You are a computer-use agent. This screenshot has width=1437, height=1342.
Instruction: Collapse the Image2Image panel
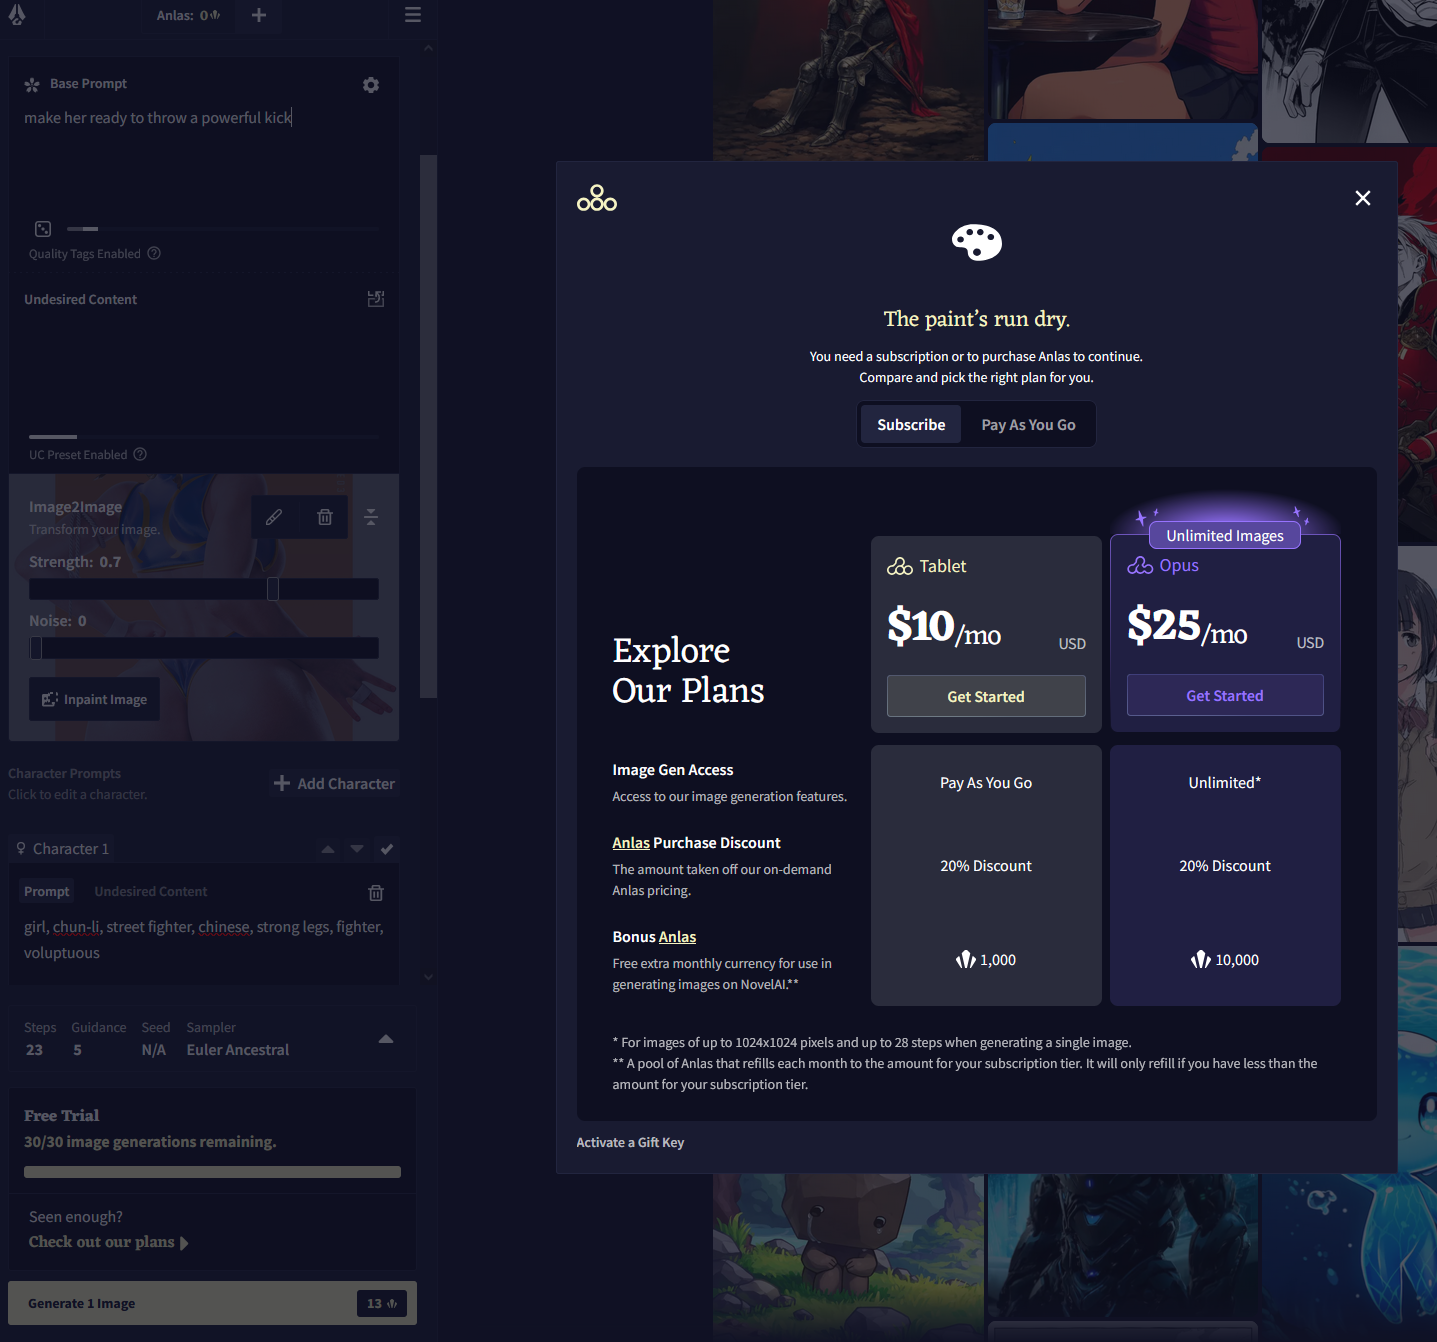(x=371, y=517)
